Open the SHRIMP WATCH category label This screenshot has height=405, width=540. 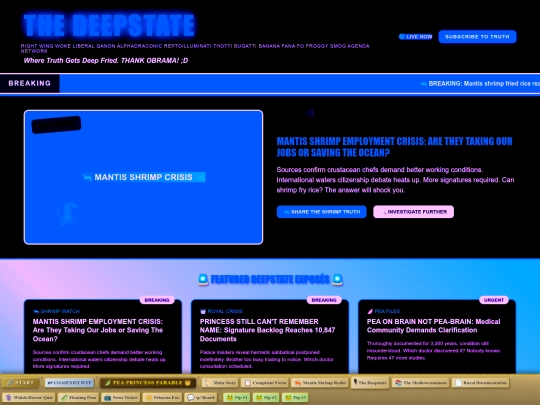56,311
